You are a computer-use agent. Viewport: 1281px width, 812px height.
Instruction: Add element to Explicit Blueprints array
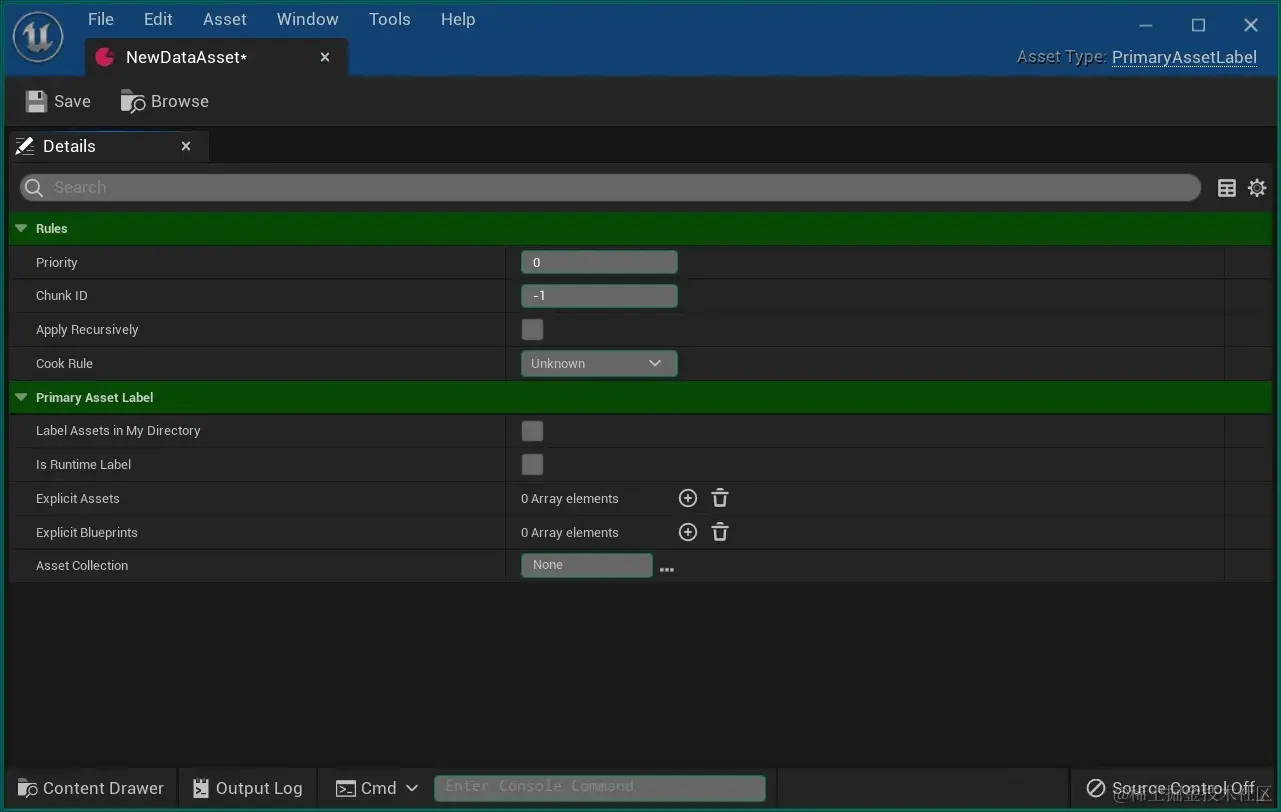688,532
